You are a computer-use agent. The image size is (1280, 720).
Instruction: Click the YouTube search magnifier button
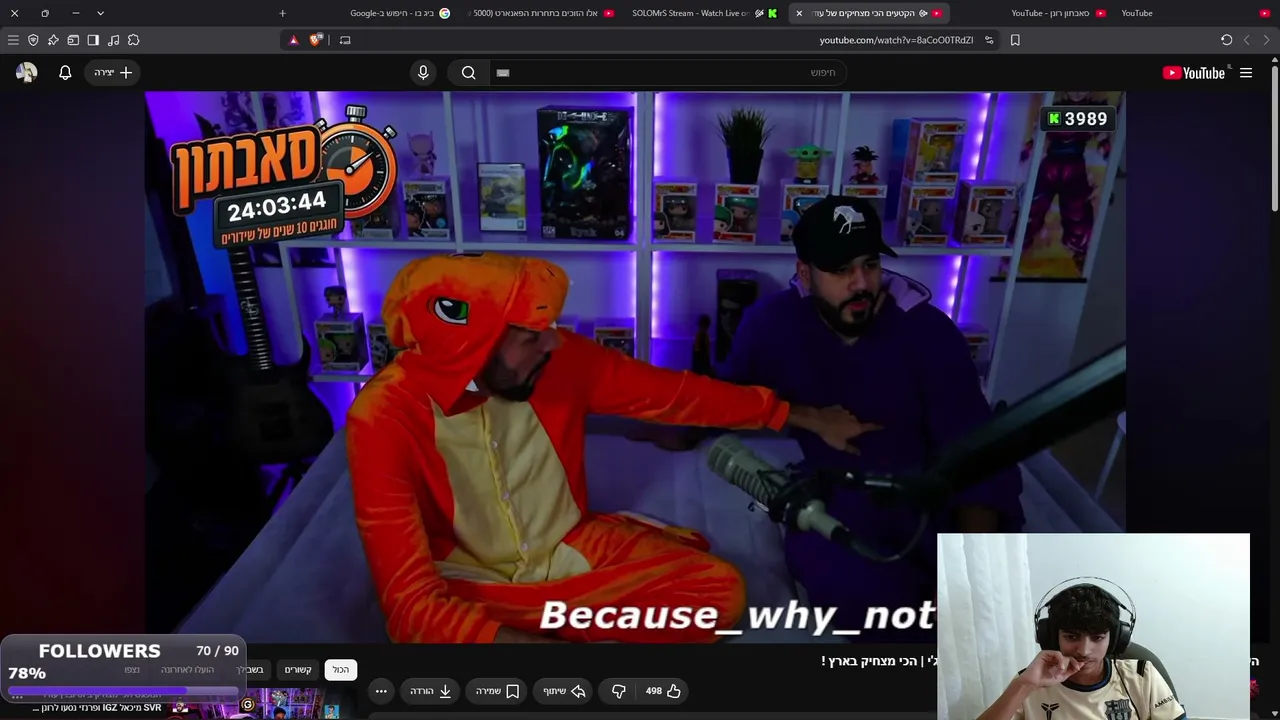coord(468,72)
